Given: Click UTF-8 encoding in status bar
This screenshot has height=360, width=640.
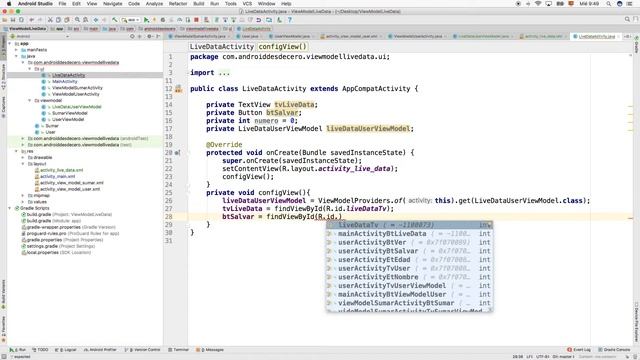Looking at the screenshot, I should pyautogui.click(x=542, y=357).
